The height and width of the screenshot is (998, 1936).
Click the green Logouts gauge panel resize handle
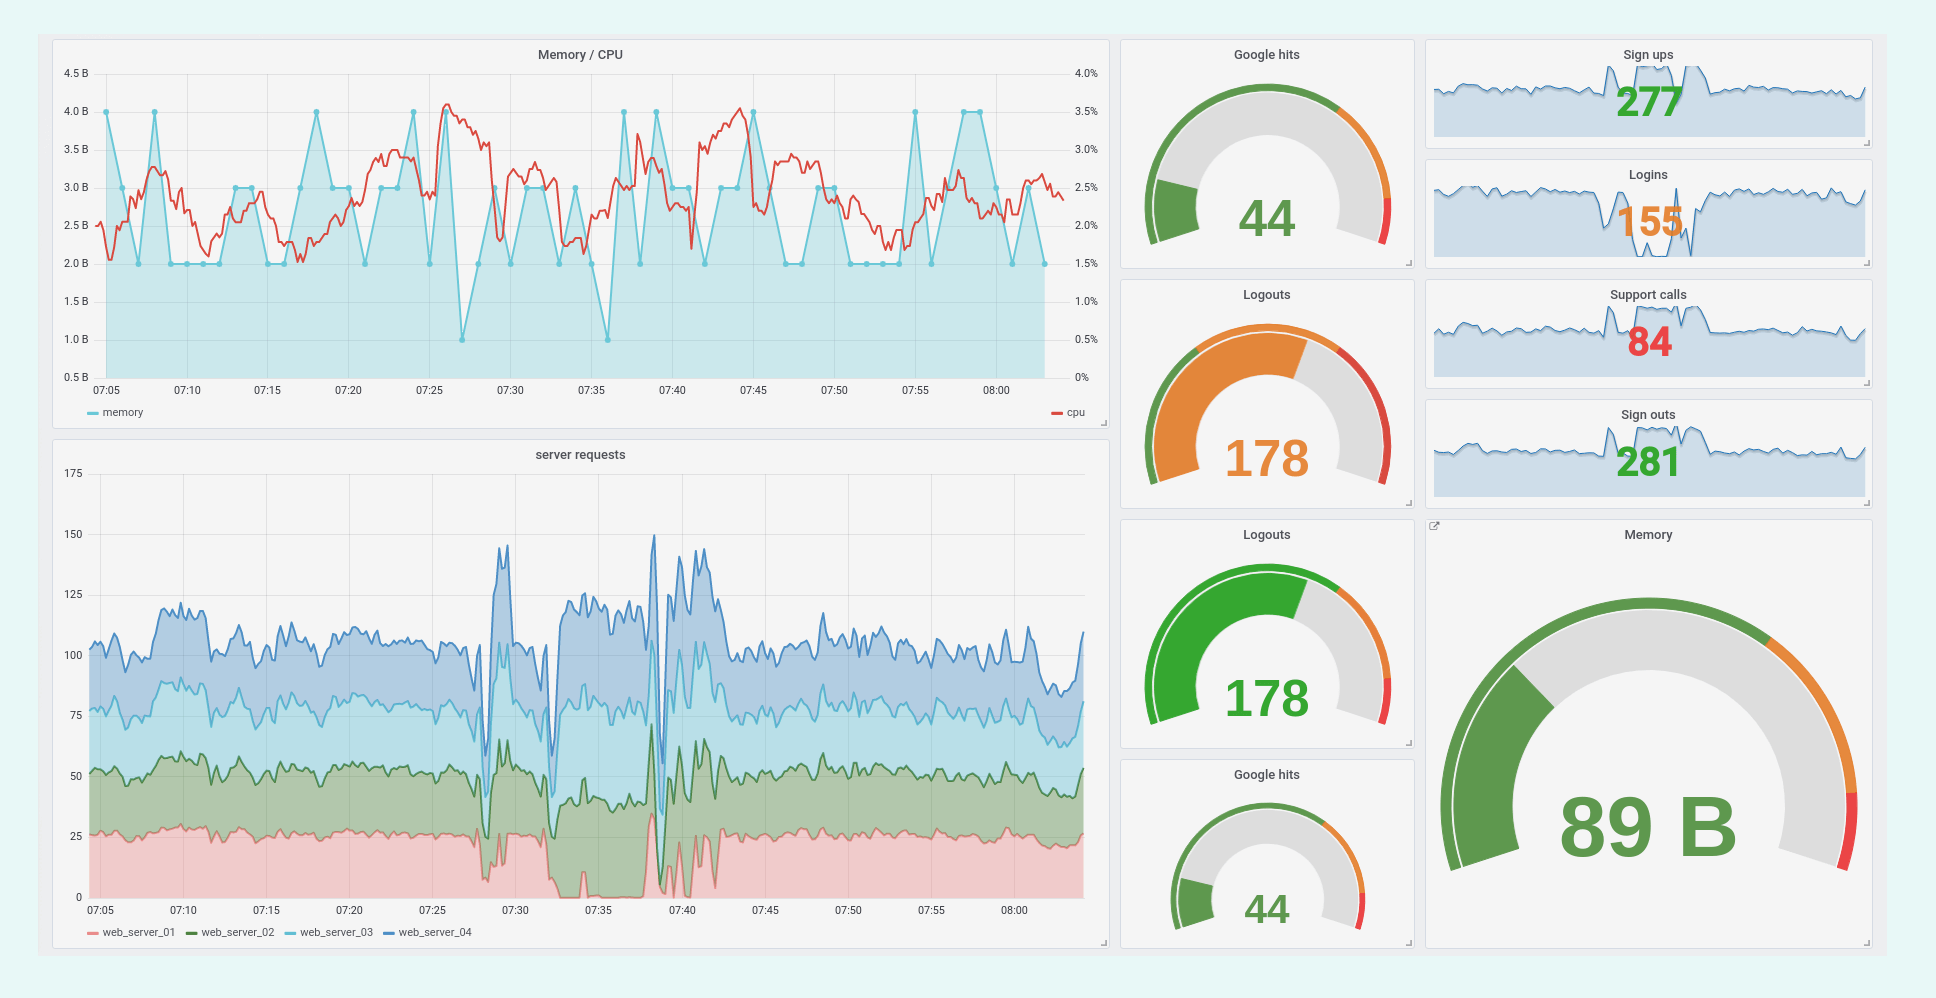(x=1409, y=743)
